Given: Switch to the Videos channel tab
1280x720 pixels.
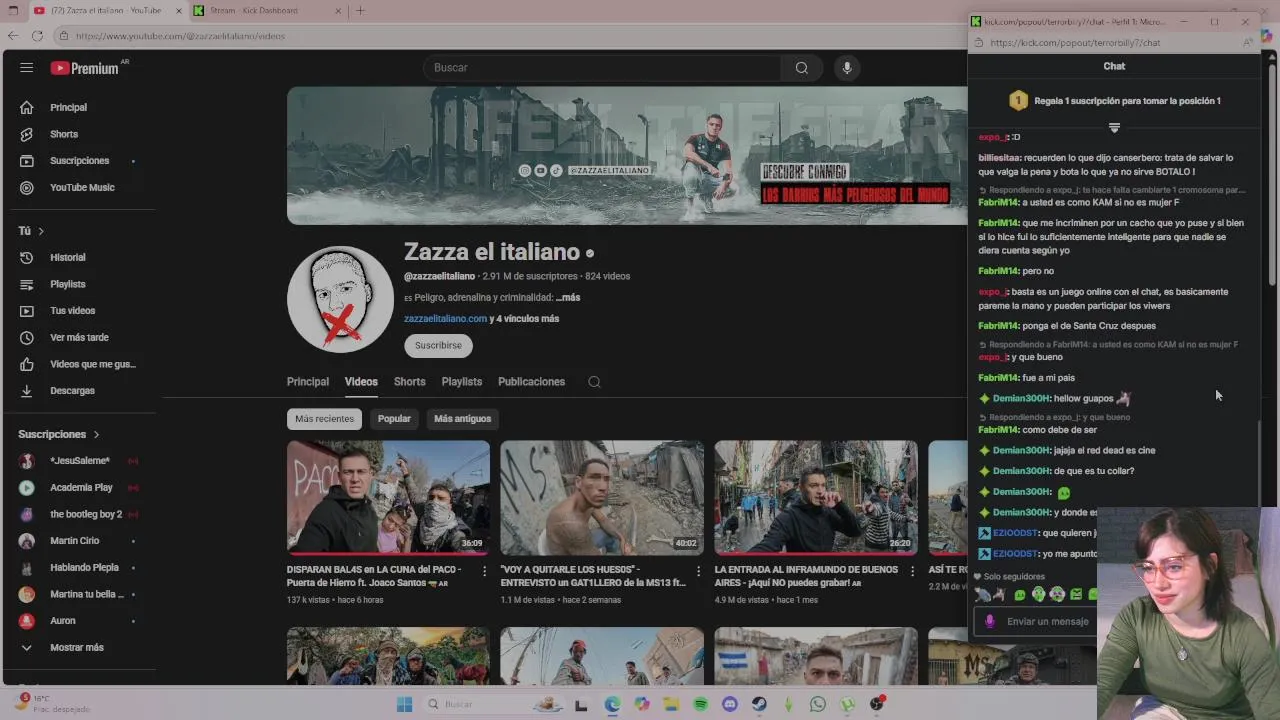Looking at the screenshot, I should (361, 382).
